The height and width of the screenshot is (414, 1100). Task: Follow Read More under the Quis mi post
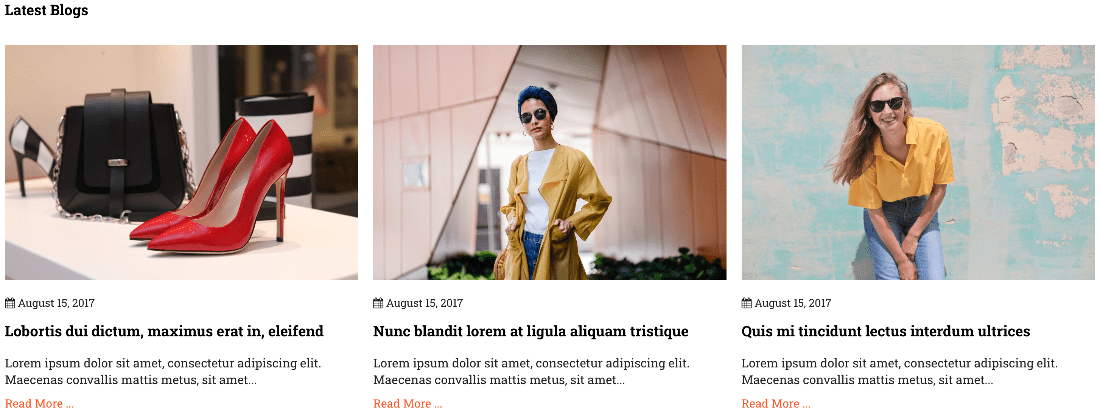pyautogui.click(x=776, y=403)
